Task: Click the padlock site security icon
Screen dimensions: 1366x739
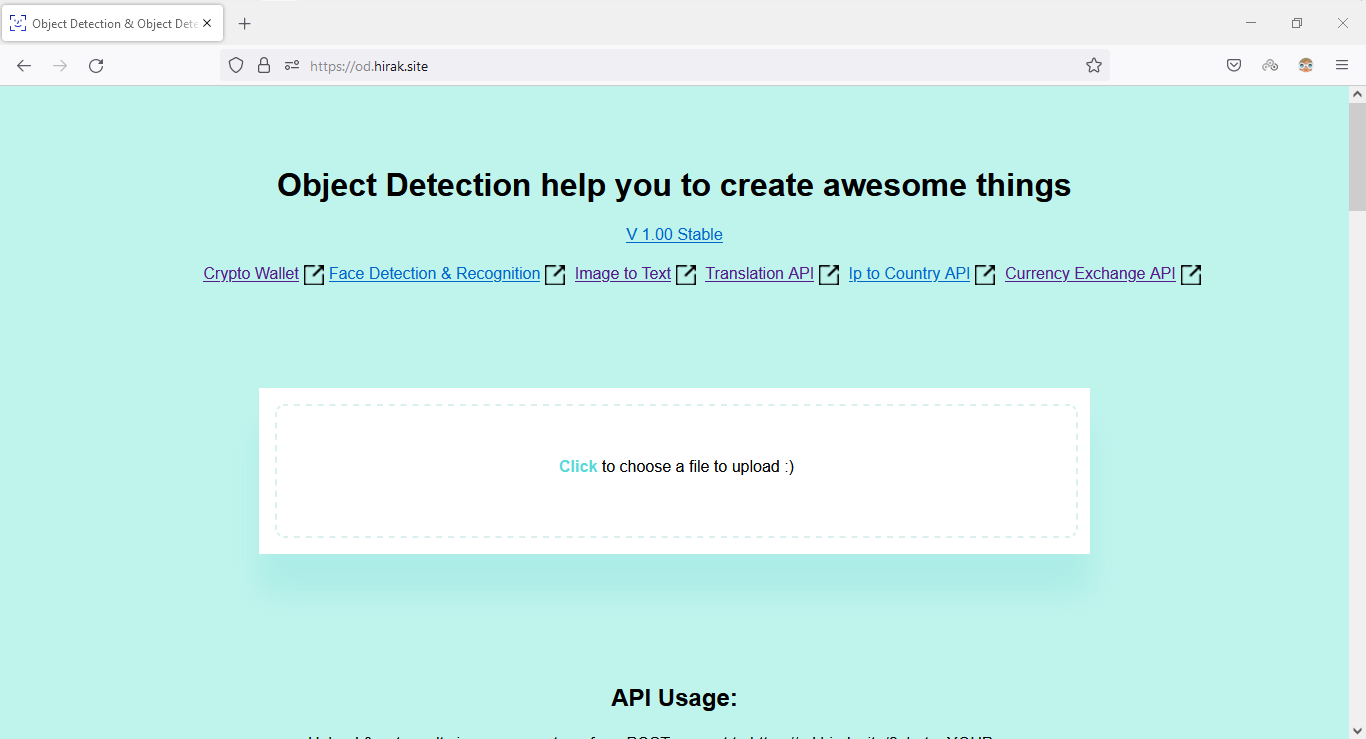Action: 264,66
